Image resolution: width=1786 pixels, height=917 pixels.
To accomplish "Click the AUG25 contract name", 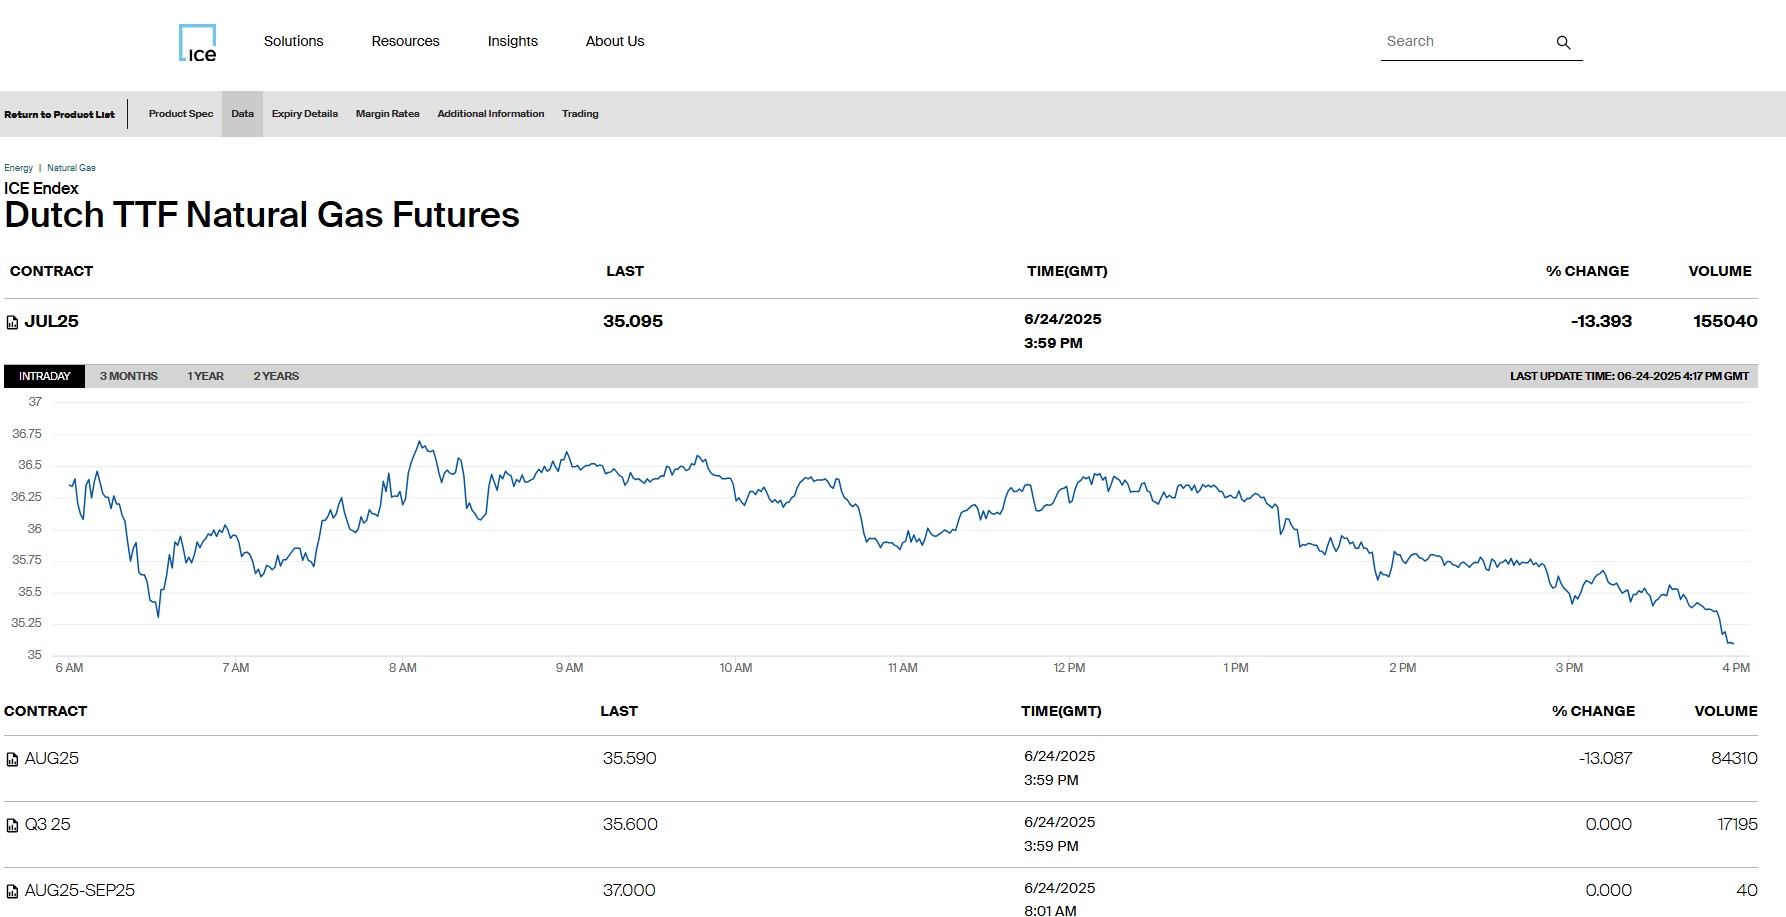I will [52, 758].
